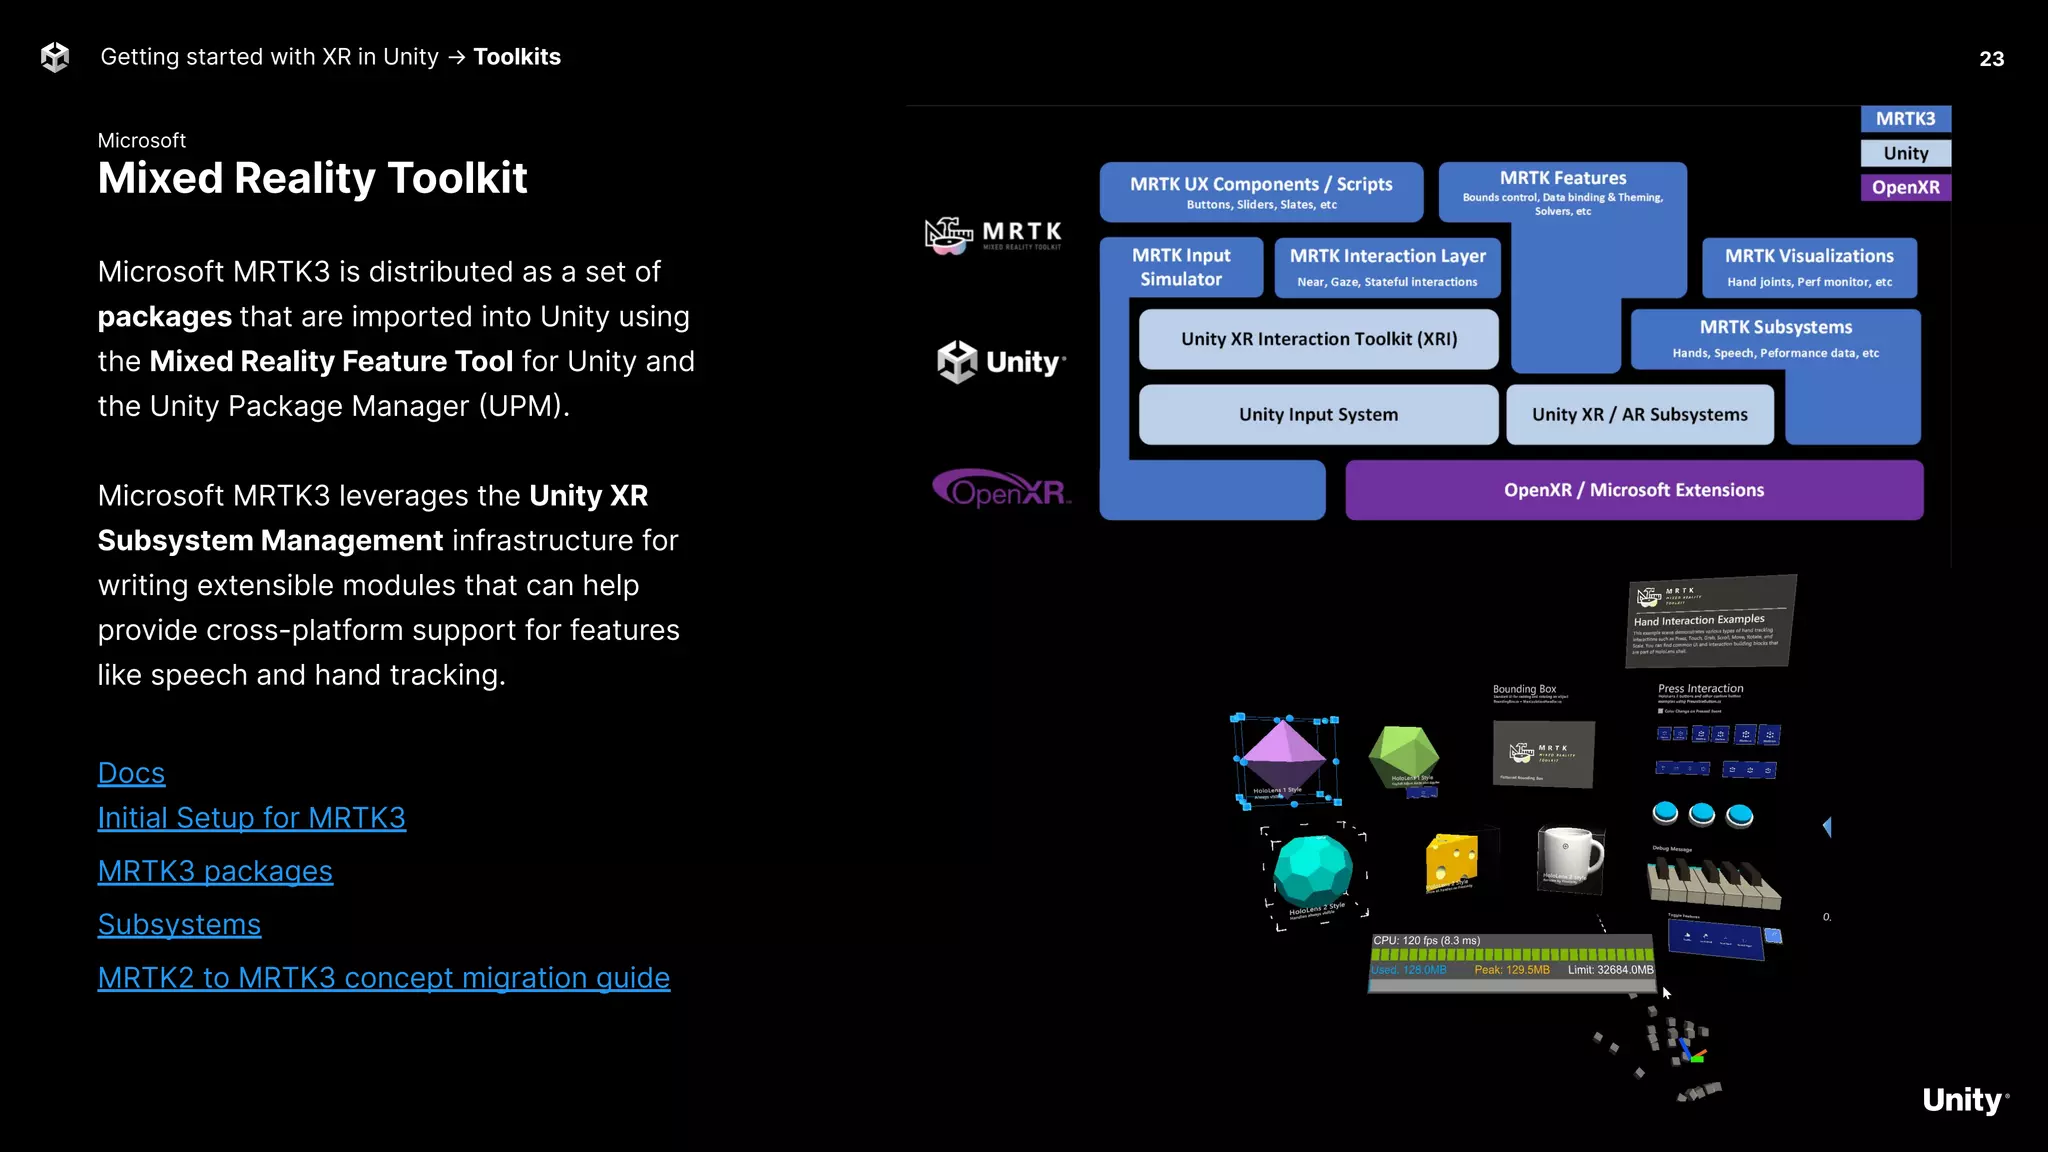Open the MRTK3 packages link
The height and width of the screenshot is (1152, 2048).
click(215, 871)
